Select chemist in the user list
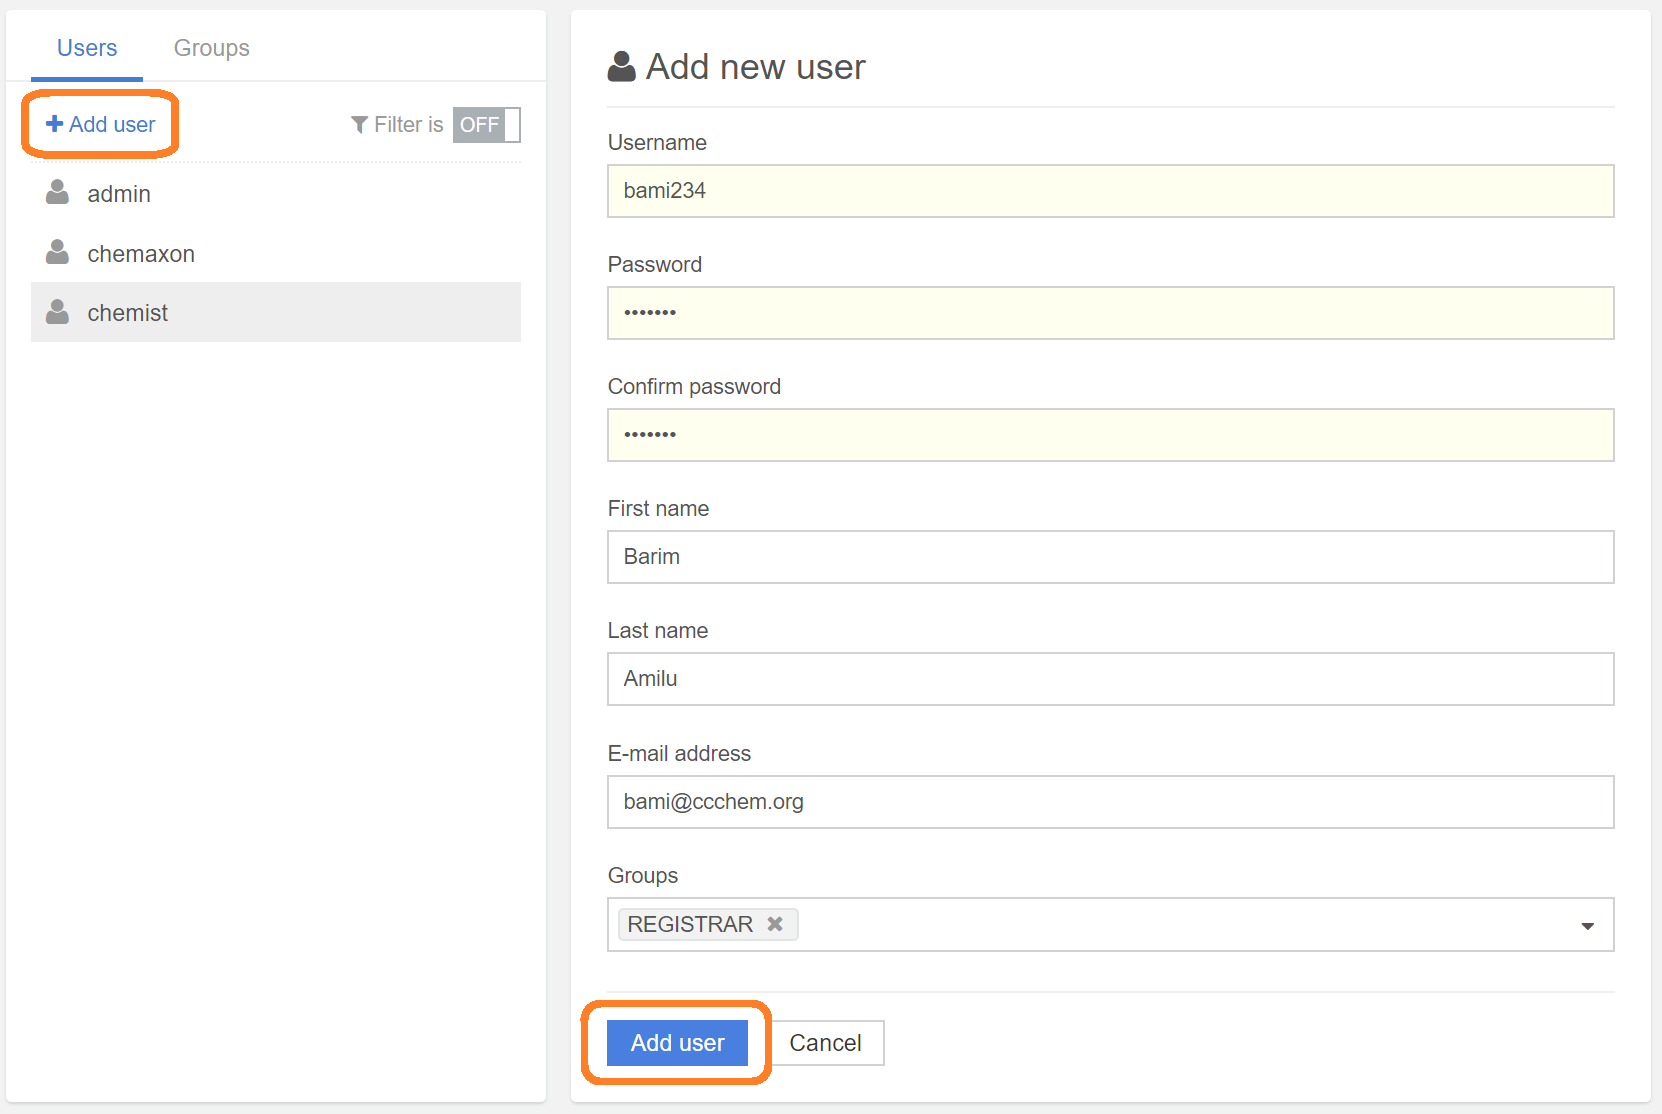Screen dimensions: 1662x1114 276,312
